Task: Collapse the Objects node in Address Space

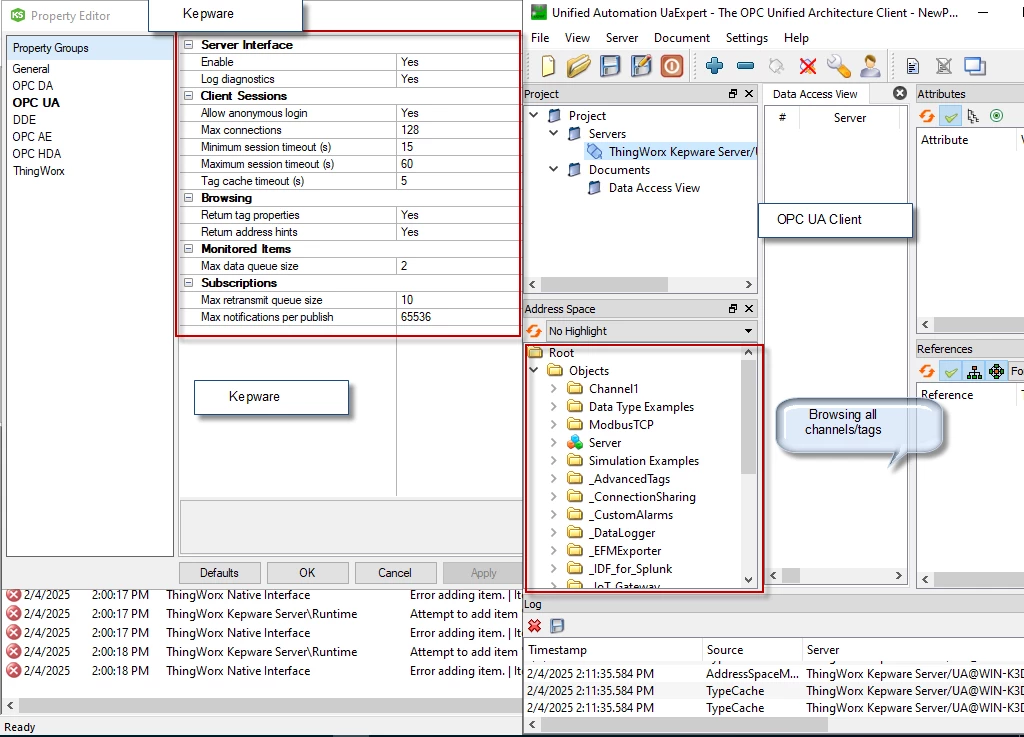Action: pyautogui.click(x=534, y=370)
